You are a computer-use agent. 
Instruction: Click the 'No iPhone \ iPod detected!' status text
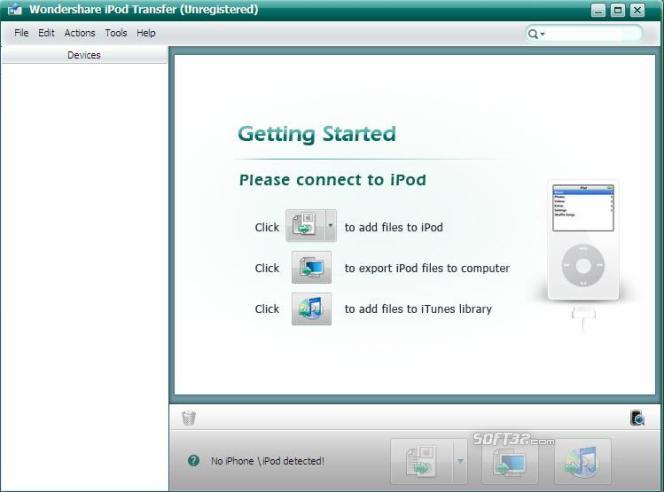268,461
